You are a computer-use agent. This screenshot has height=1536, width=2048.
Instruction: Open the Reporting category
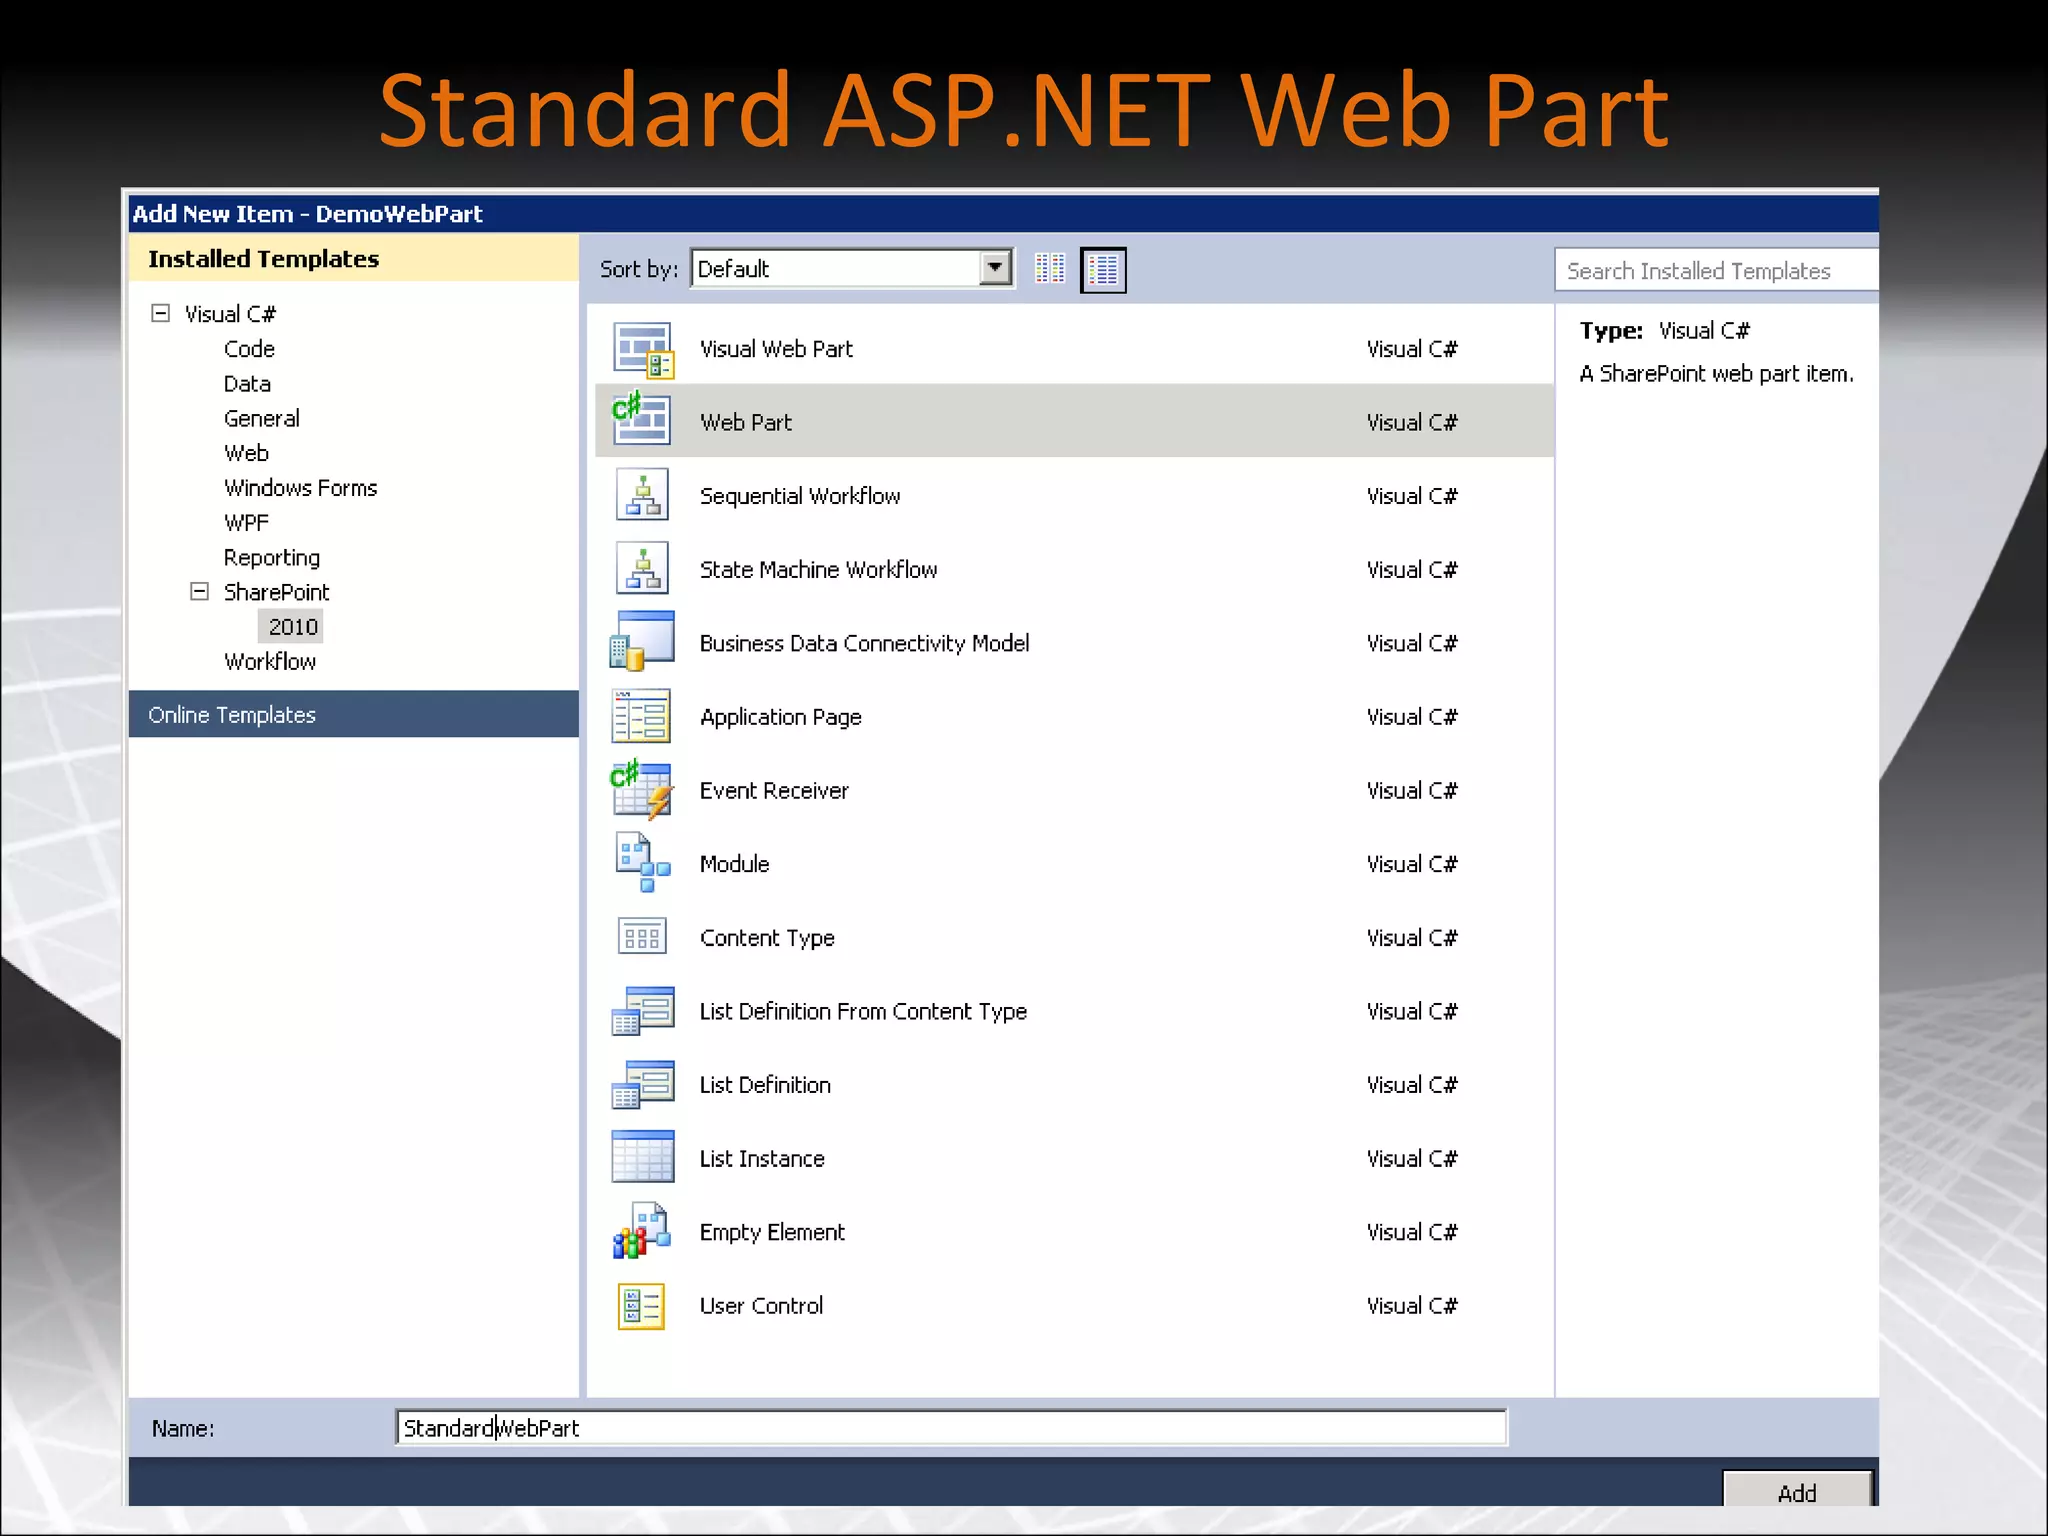coord(271,557)
